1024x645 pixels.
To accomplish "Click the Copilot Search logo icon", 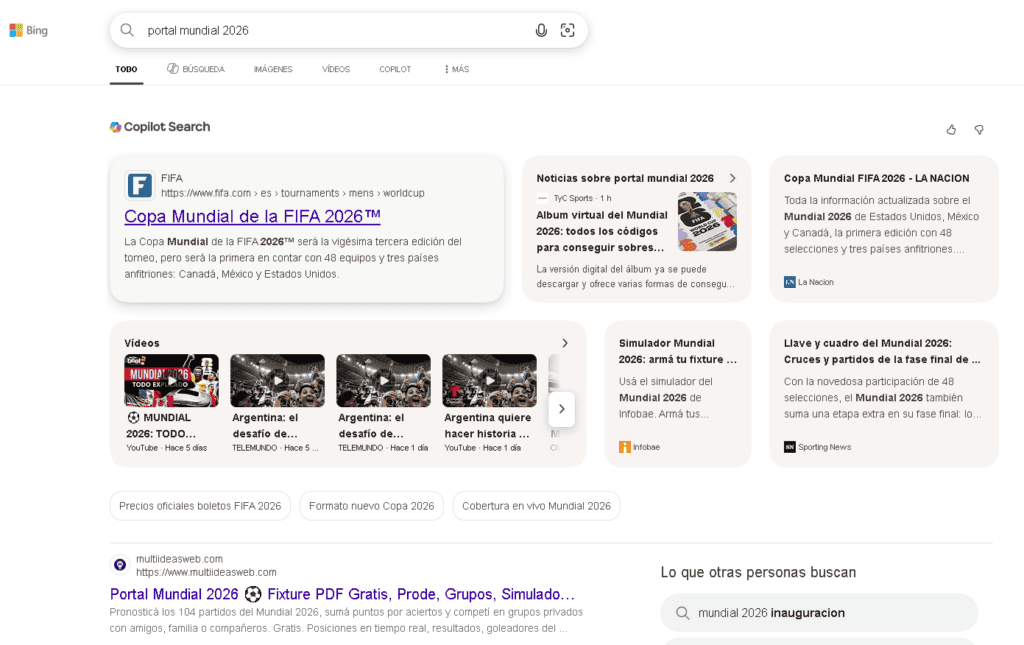I will (x=115, y=127).
